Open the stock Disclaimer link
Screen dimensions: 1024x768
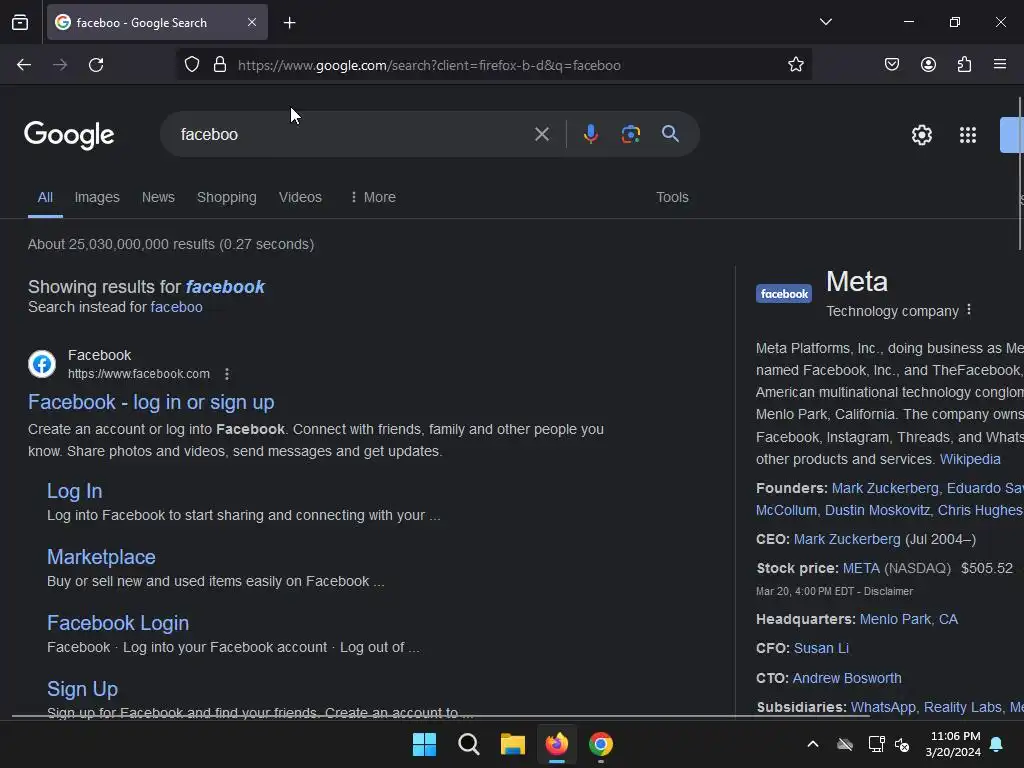(x=888, y=591)
